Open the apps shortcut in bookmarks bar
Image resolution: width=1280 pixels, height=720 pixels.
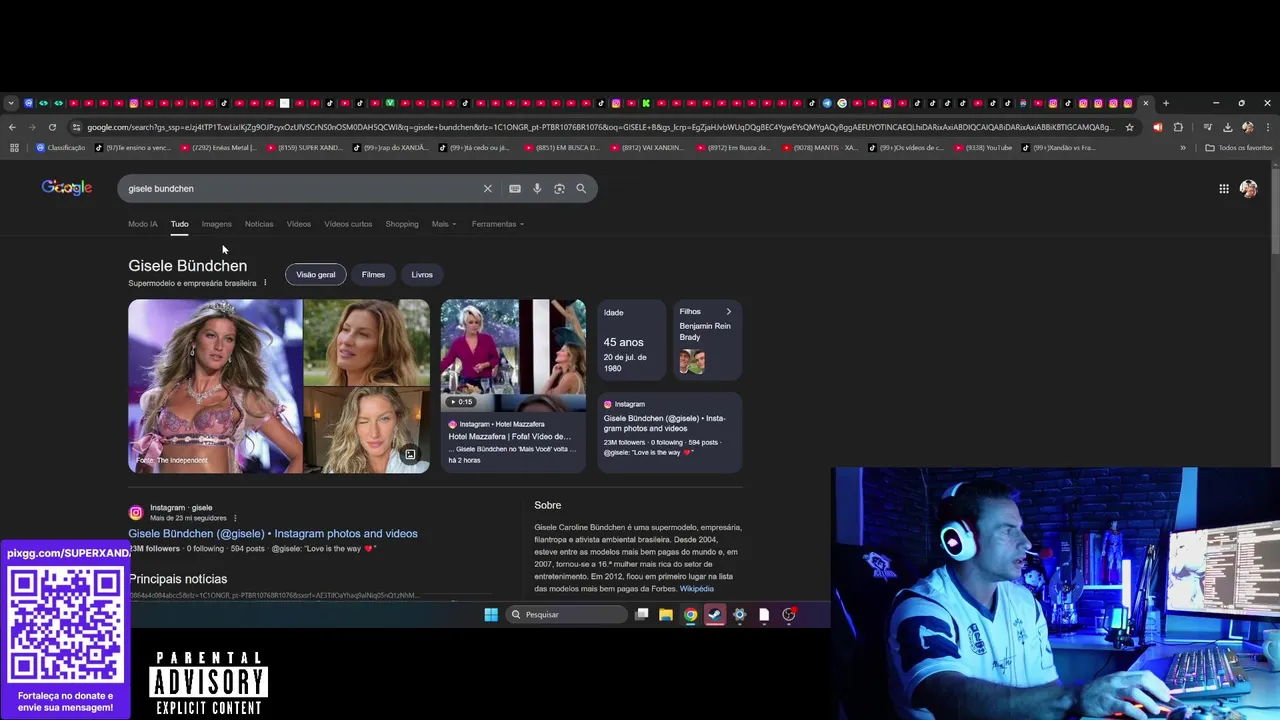click(14, 148)
